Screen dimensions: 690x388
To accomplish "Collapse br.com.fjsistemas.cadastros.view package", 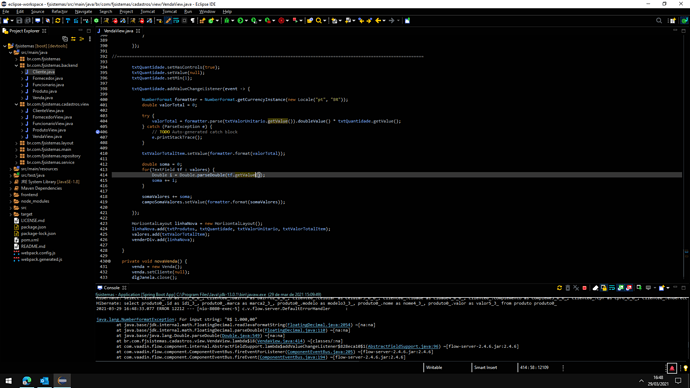I will 17,104.
